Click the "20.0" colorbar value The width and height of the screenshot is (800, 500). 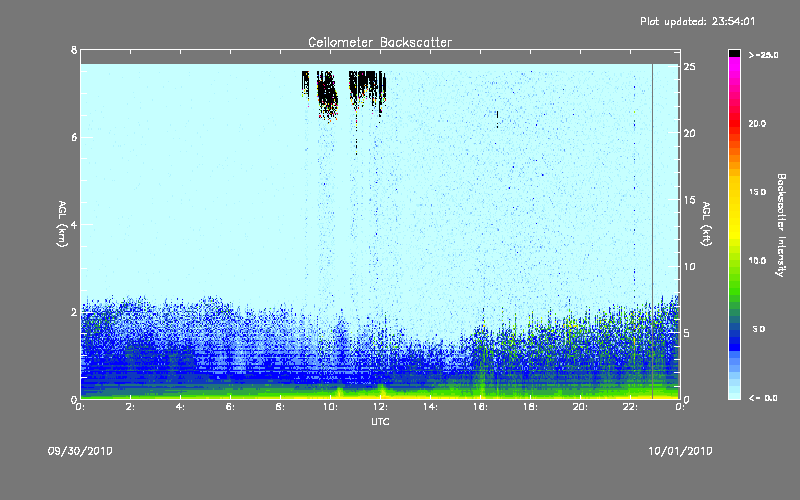pos(757,124)
